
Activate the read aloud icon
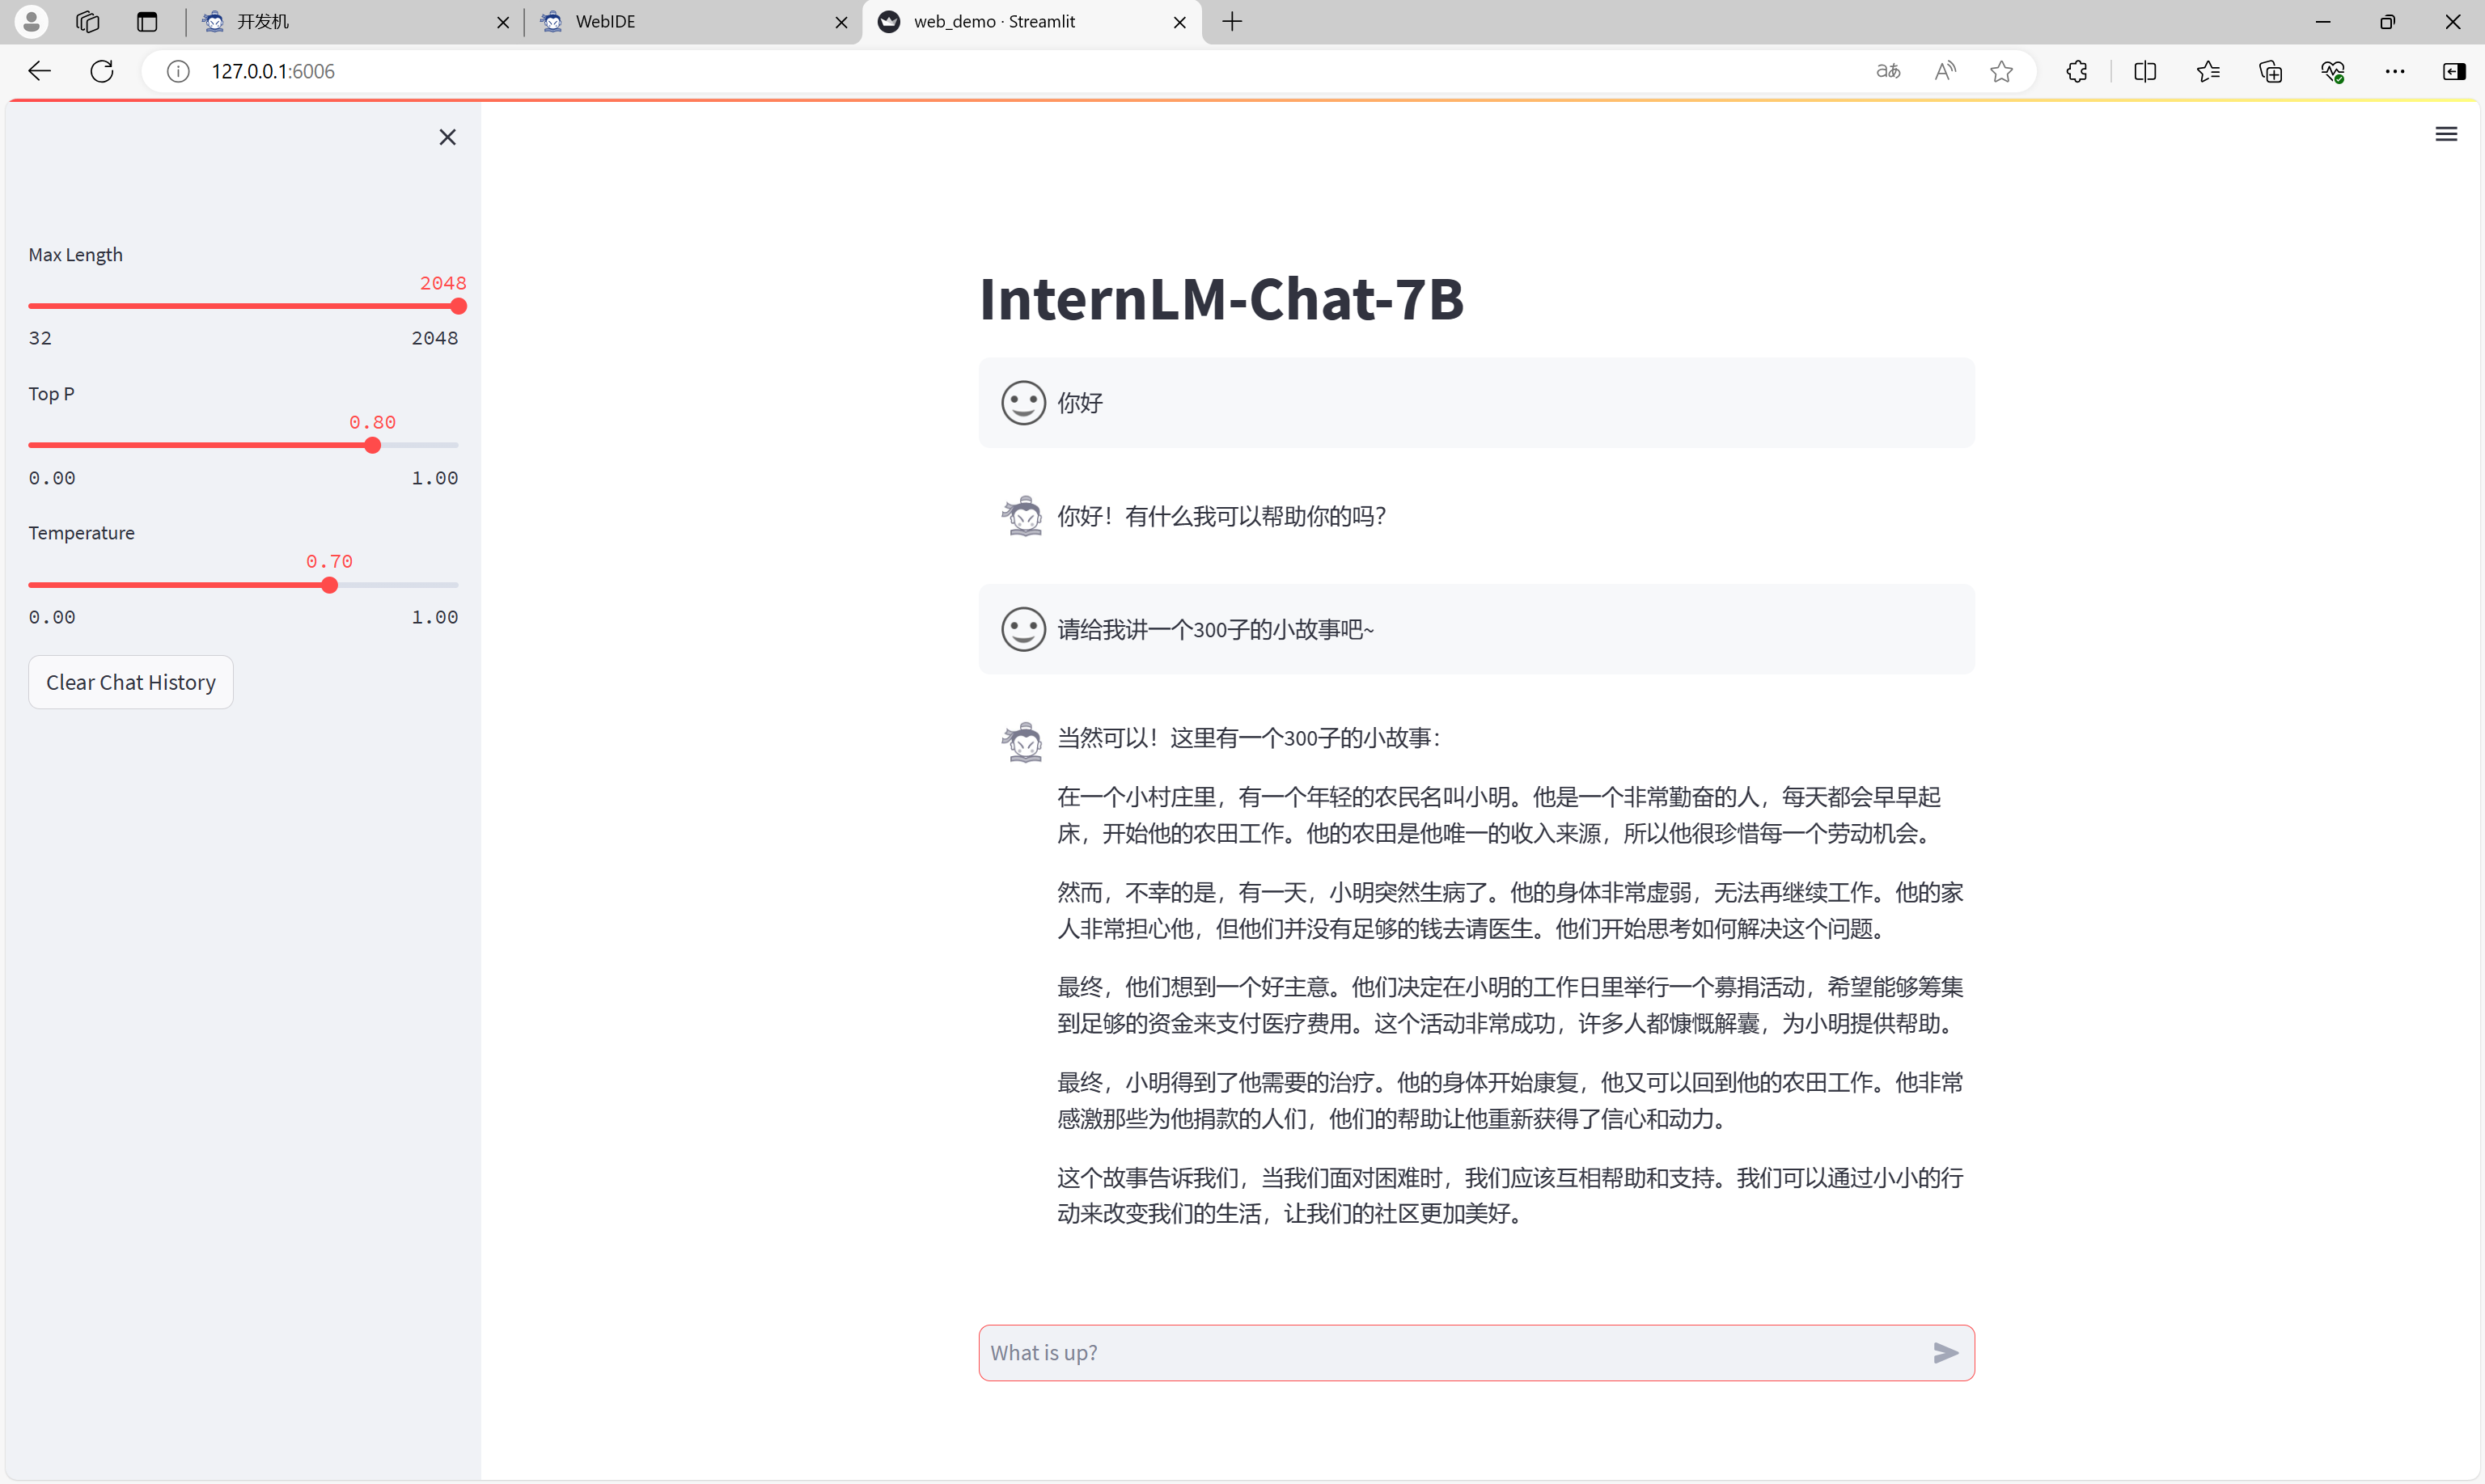1945,71
